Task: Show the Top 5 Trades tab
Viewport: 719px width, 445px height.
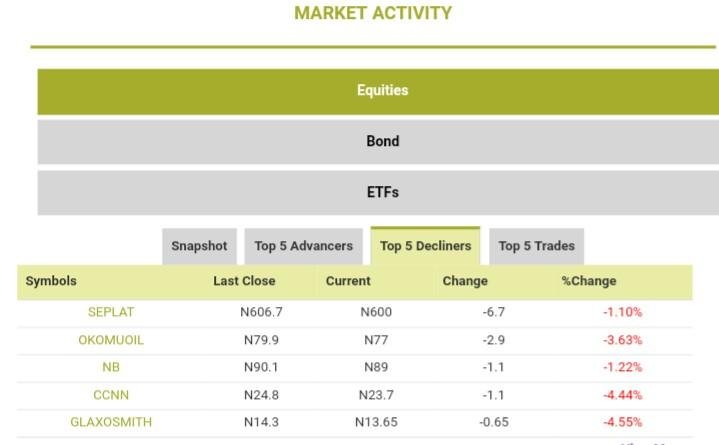Action: 537,246
